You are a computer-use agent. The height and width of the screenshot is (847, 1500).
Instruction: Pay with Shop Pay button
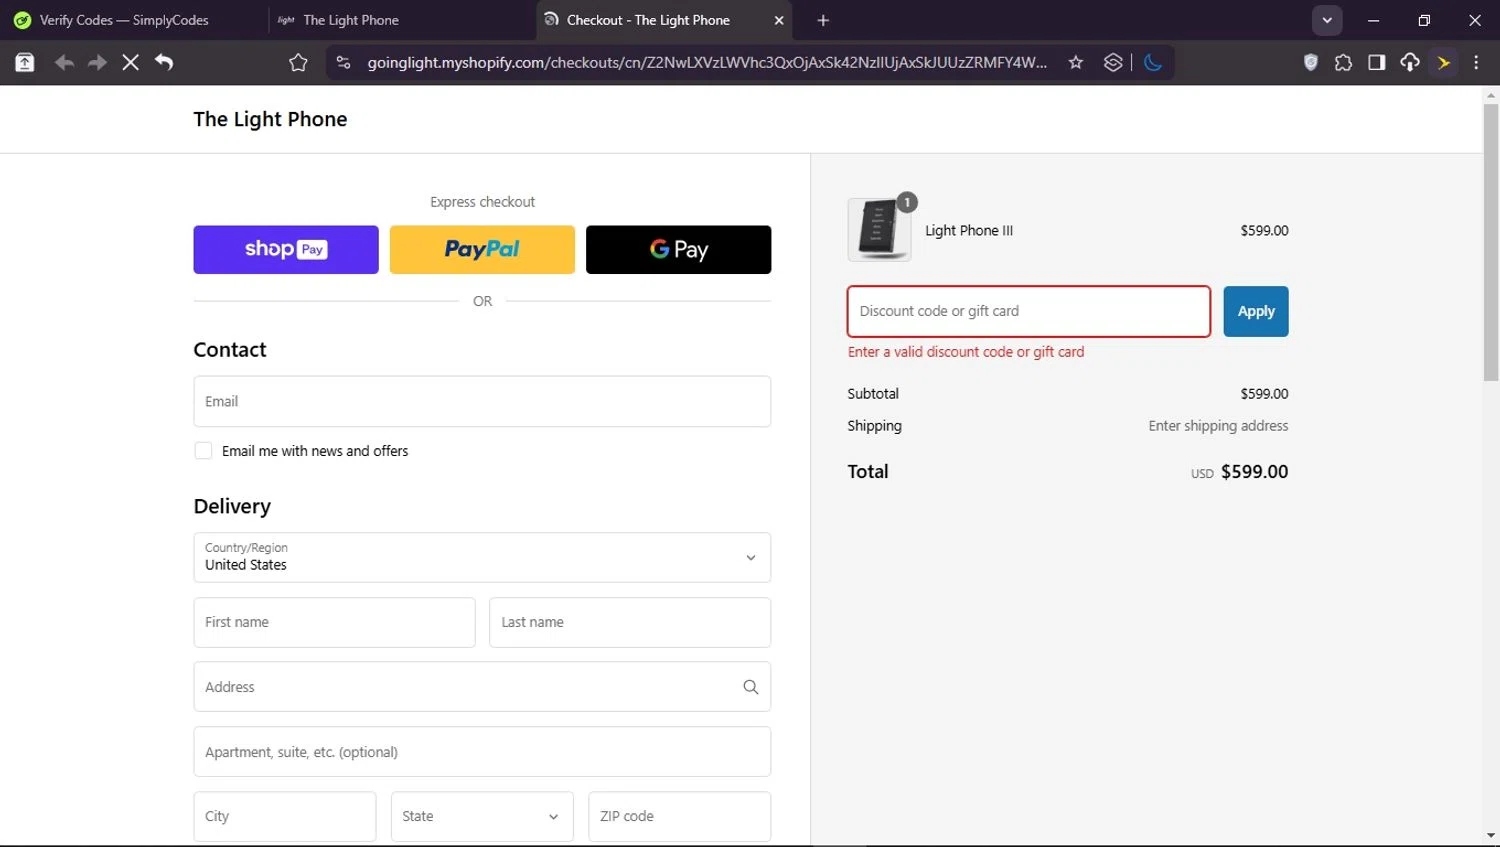[x=286, y=249]
